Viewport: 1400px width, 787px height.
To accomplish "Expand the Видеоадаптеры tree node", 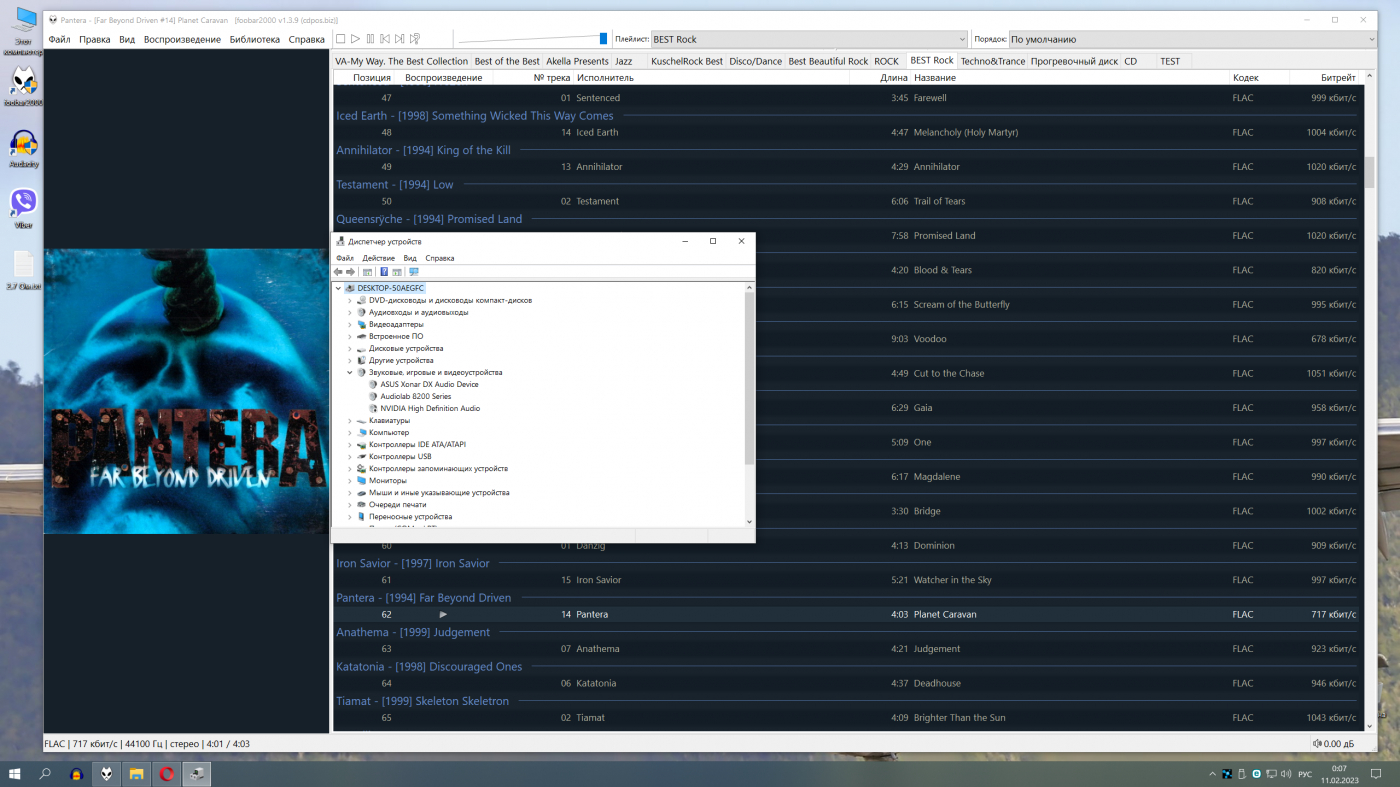I will [350, 324].
